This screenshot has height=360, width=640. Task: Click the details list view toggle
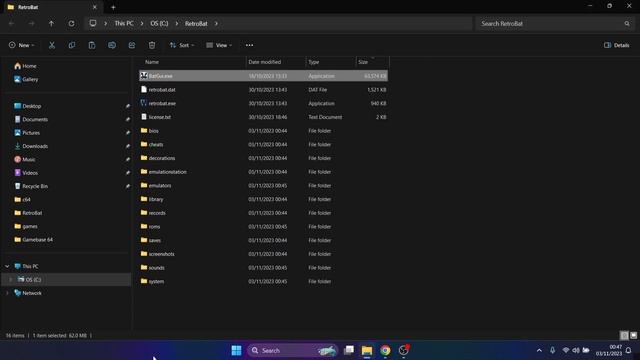(624, 336)
